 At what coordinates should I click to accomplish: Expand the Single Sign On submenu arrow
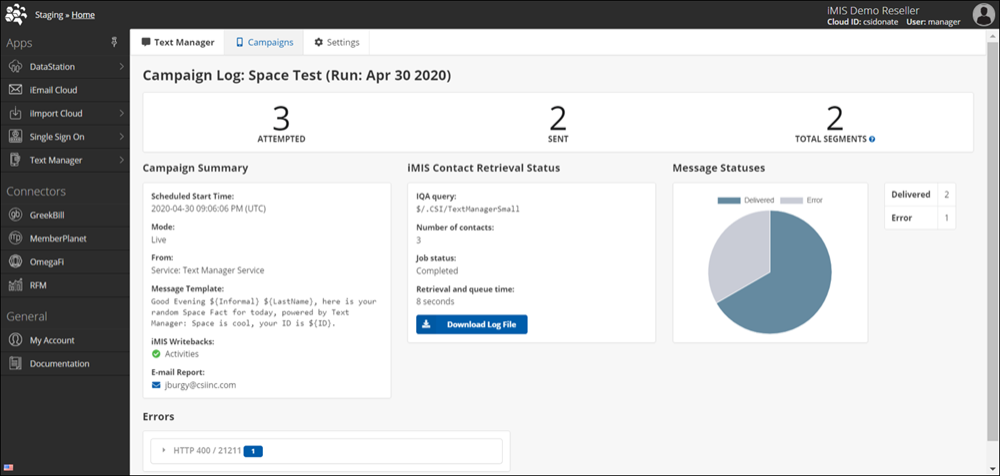[x=121, y=137]
